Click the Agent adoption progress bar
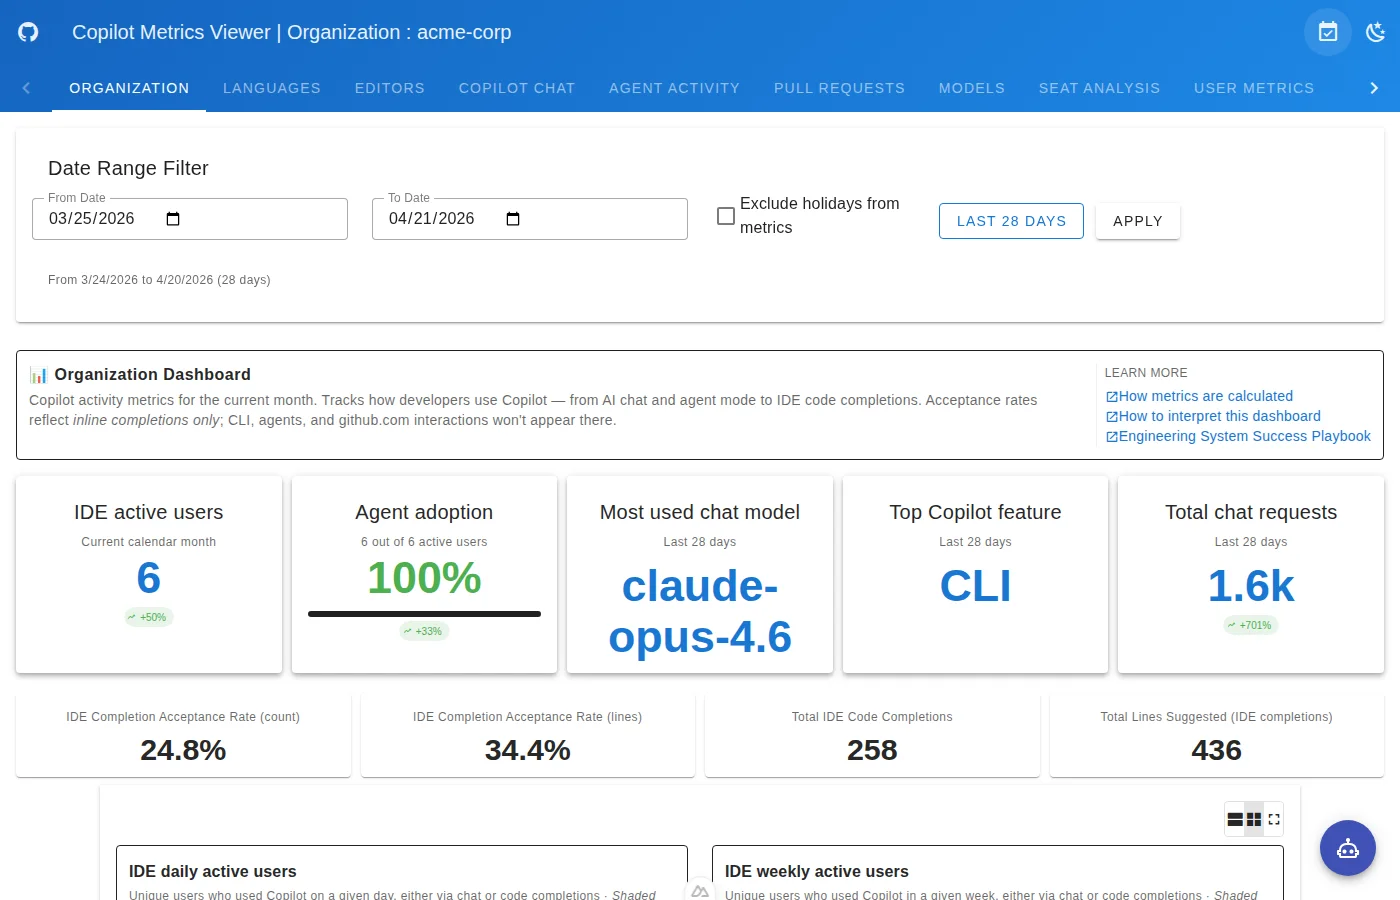The height and width of the screenshot is (900, 1400). (x=424, y=614)
